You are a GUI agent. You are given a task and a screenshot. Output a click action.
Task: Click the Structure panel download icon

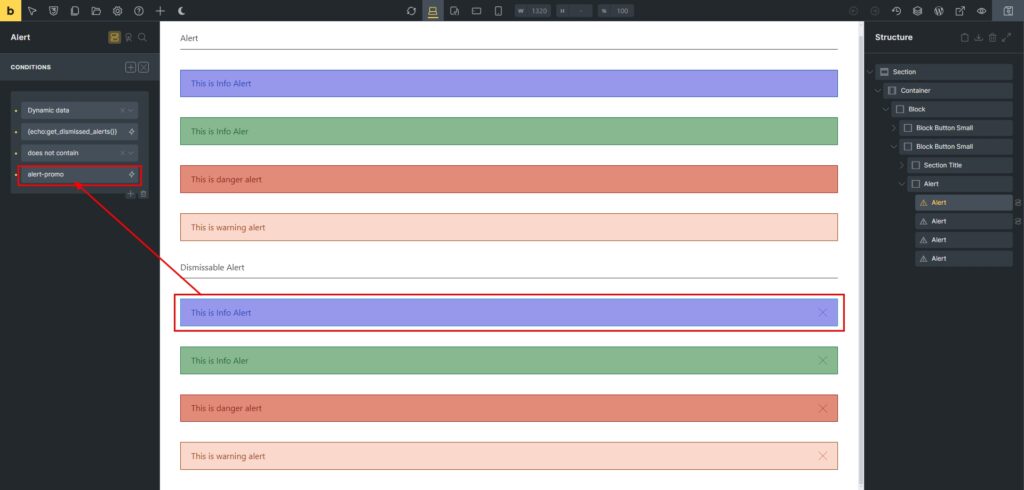click(978, 38)
